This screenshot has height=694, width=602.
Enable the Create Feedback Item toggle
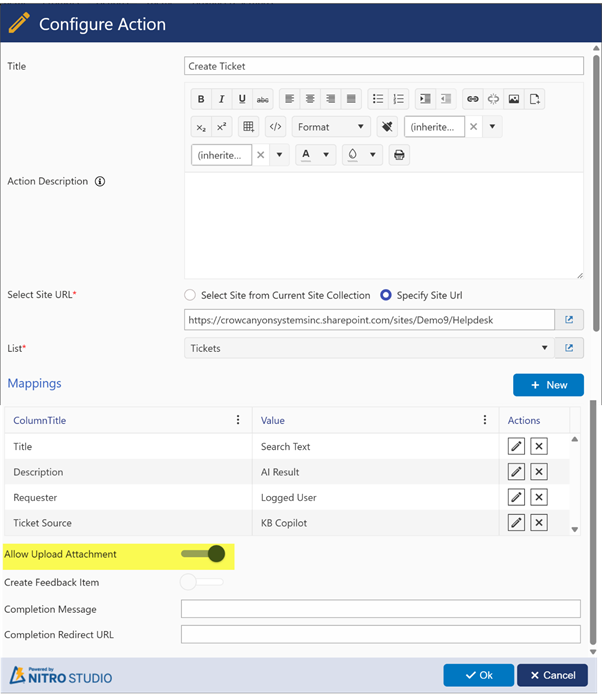202,582
